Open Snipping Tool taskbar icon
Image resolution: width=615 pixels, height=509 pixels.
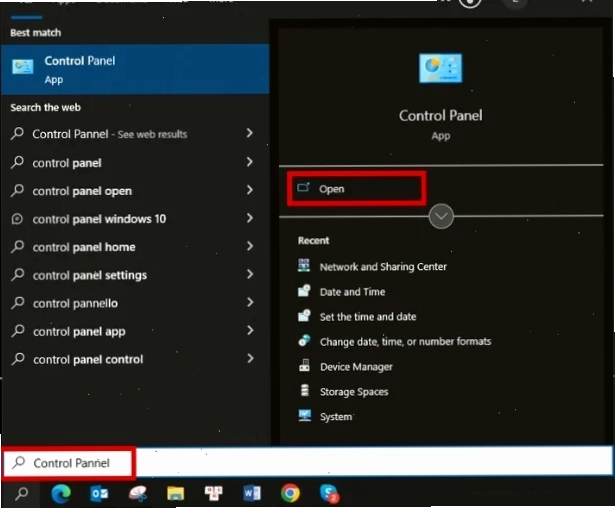(138, 493)
